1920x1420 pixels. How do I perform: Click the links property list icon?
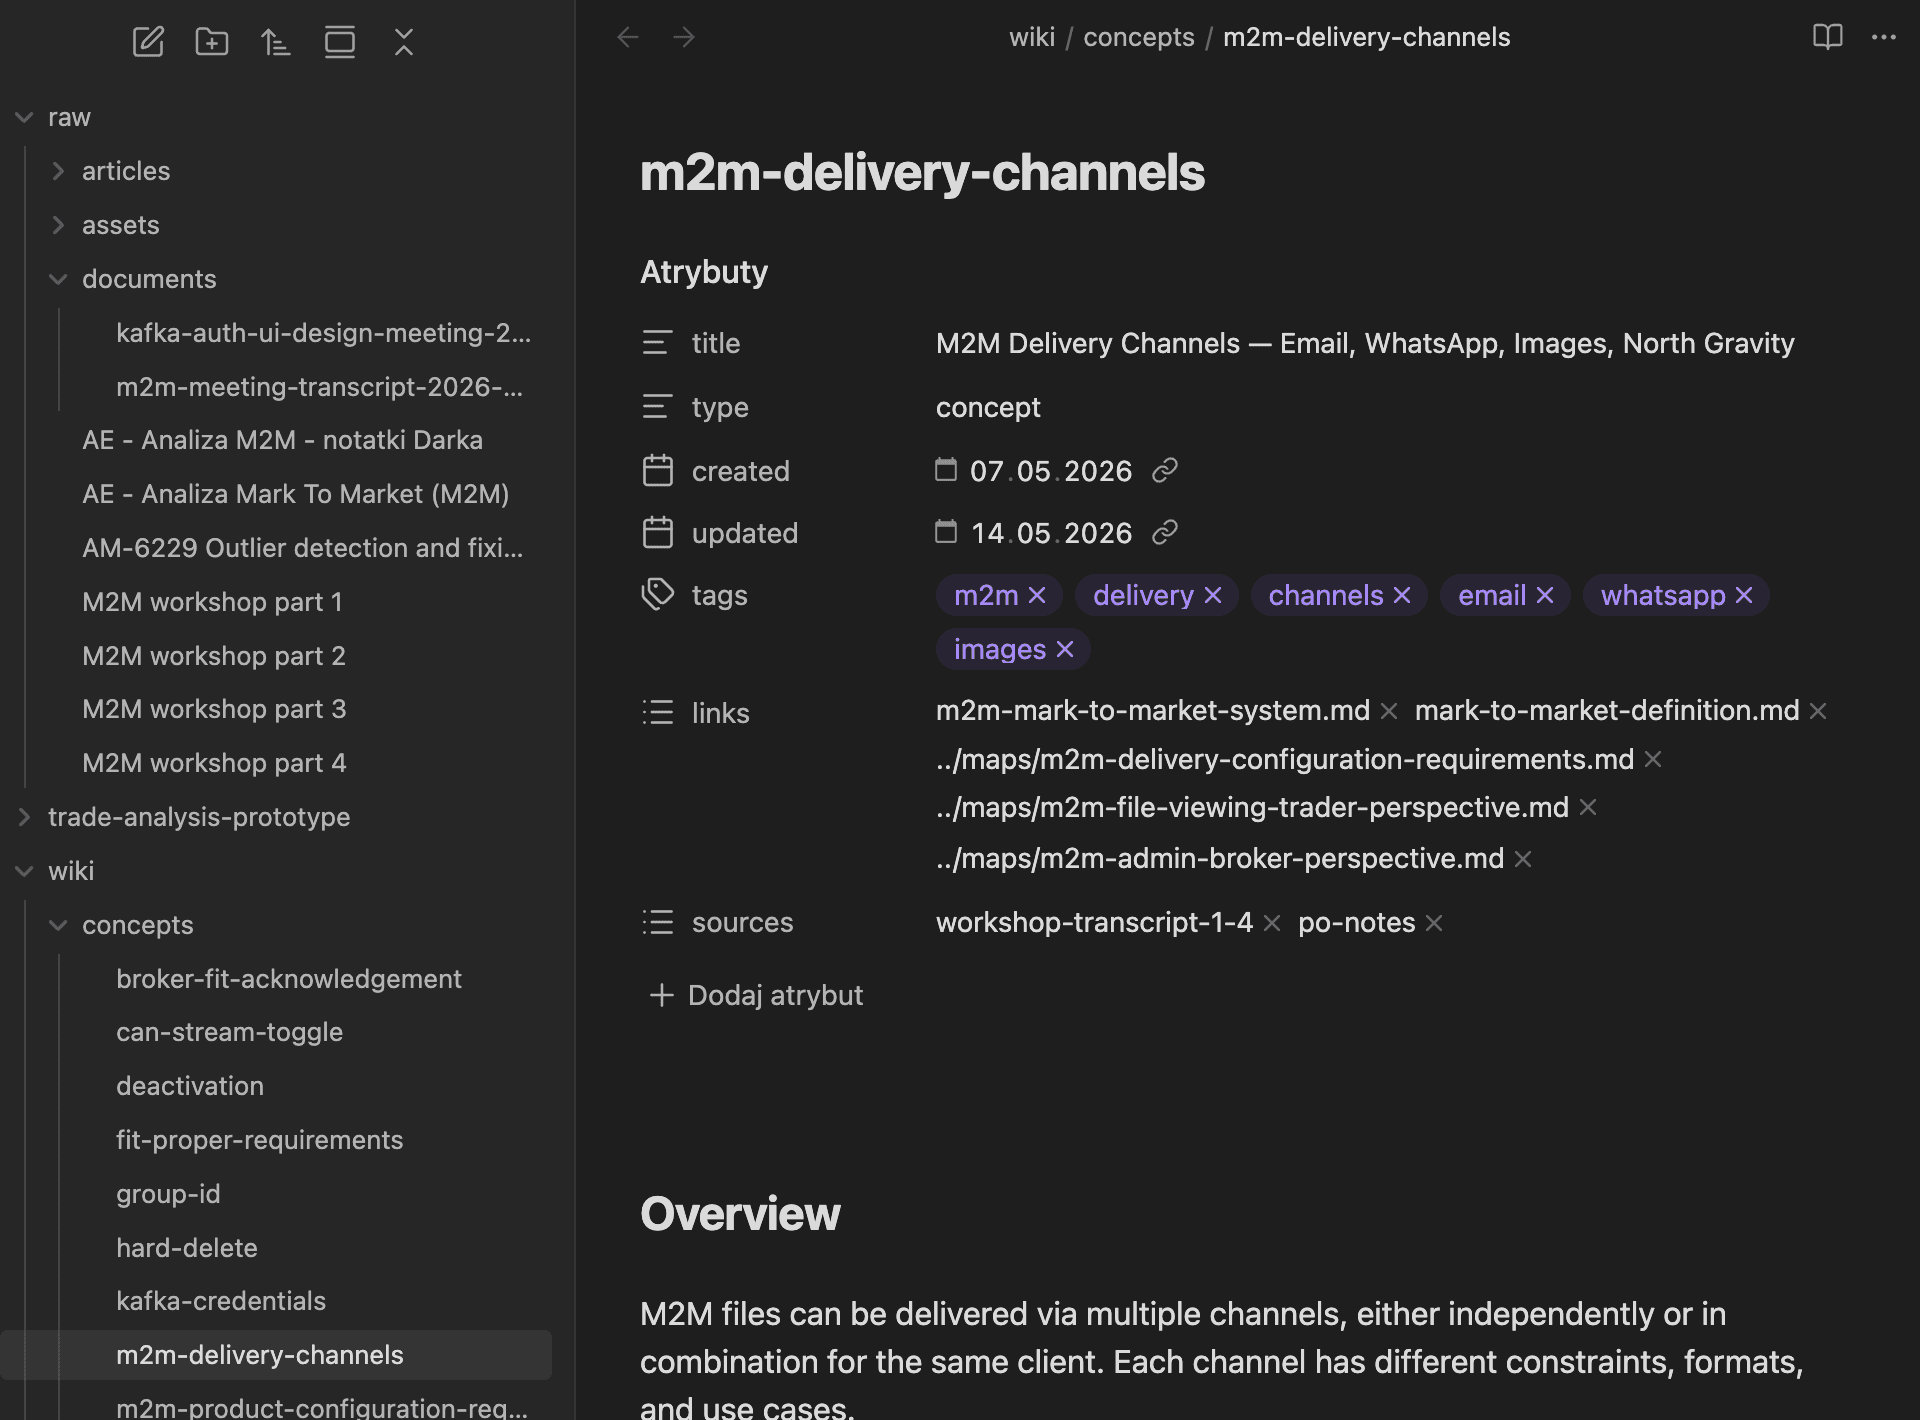coord(657,712)
